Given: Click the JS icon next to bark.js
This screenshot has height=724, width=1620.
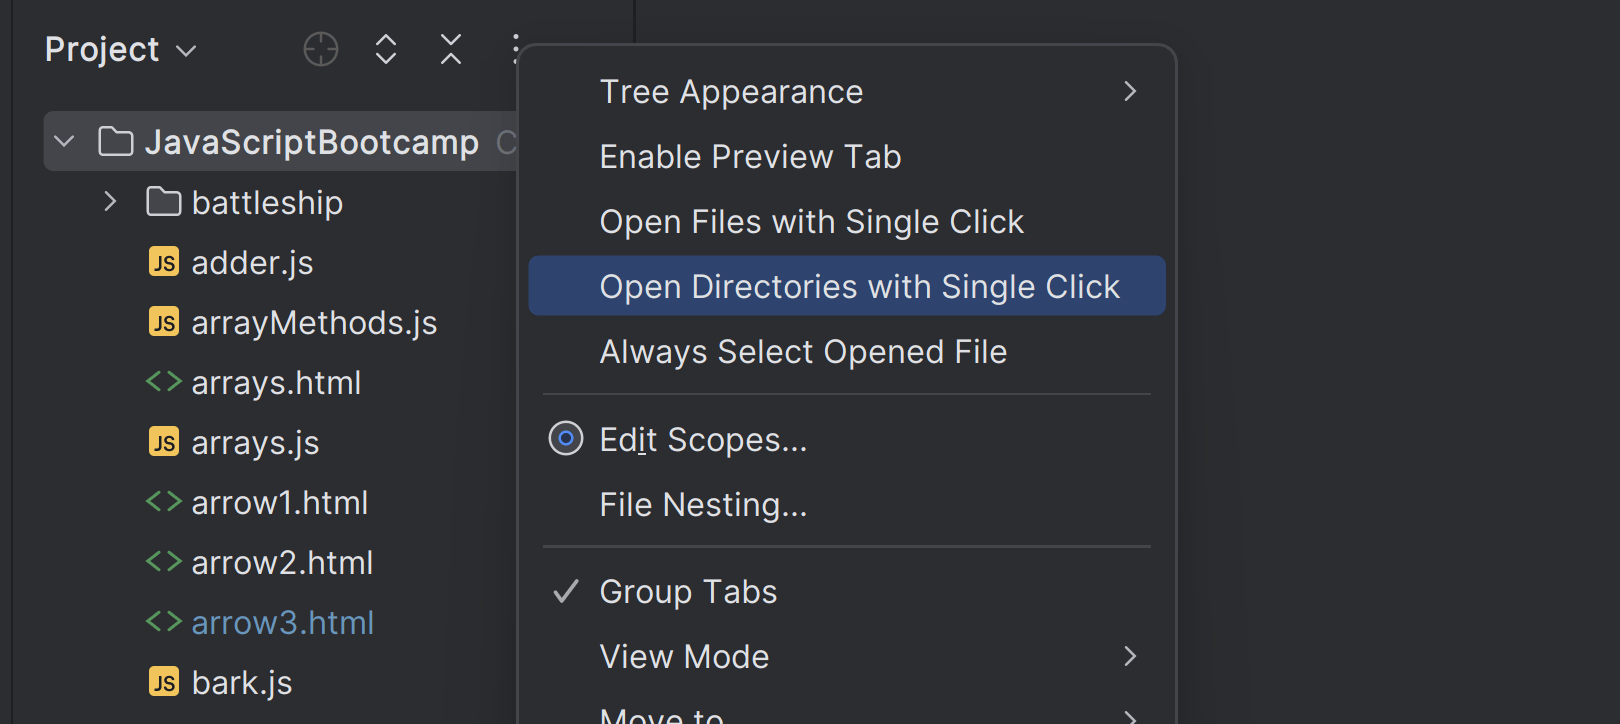Looking at the screenshot, I should tap(164, 682).
